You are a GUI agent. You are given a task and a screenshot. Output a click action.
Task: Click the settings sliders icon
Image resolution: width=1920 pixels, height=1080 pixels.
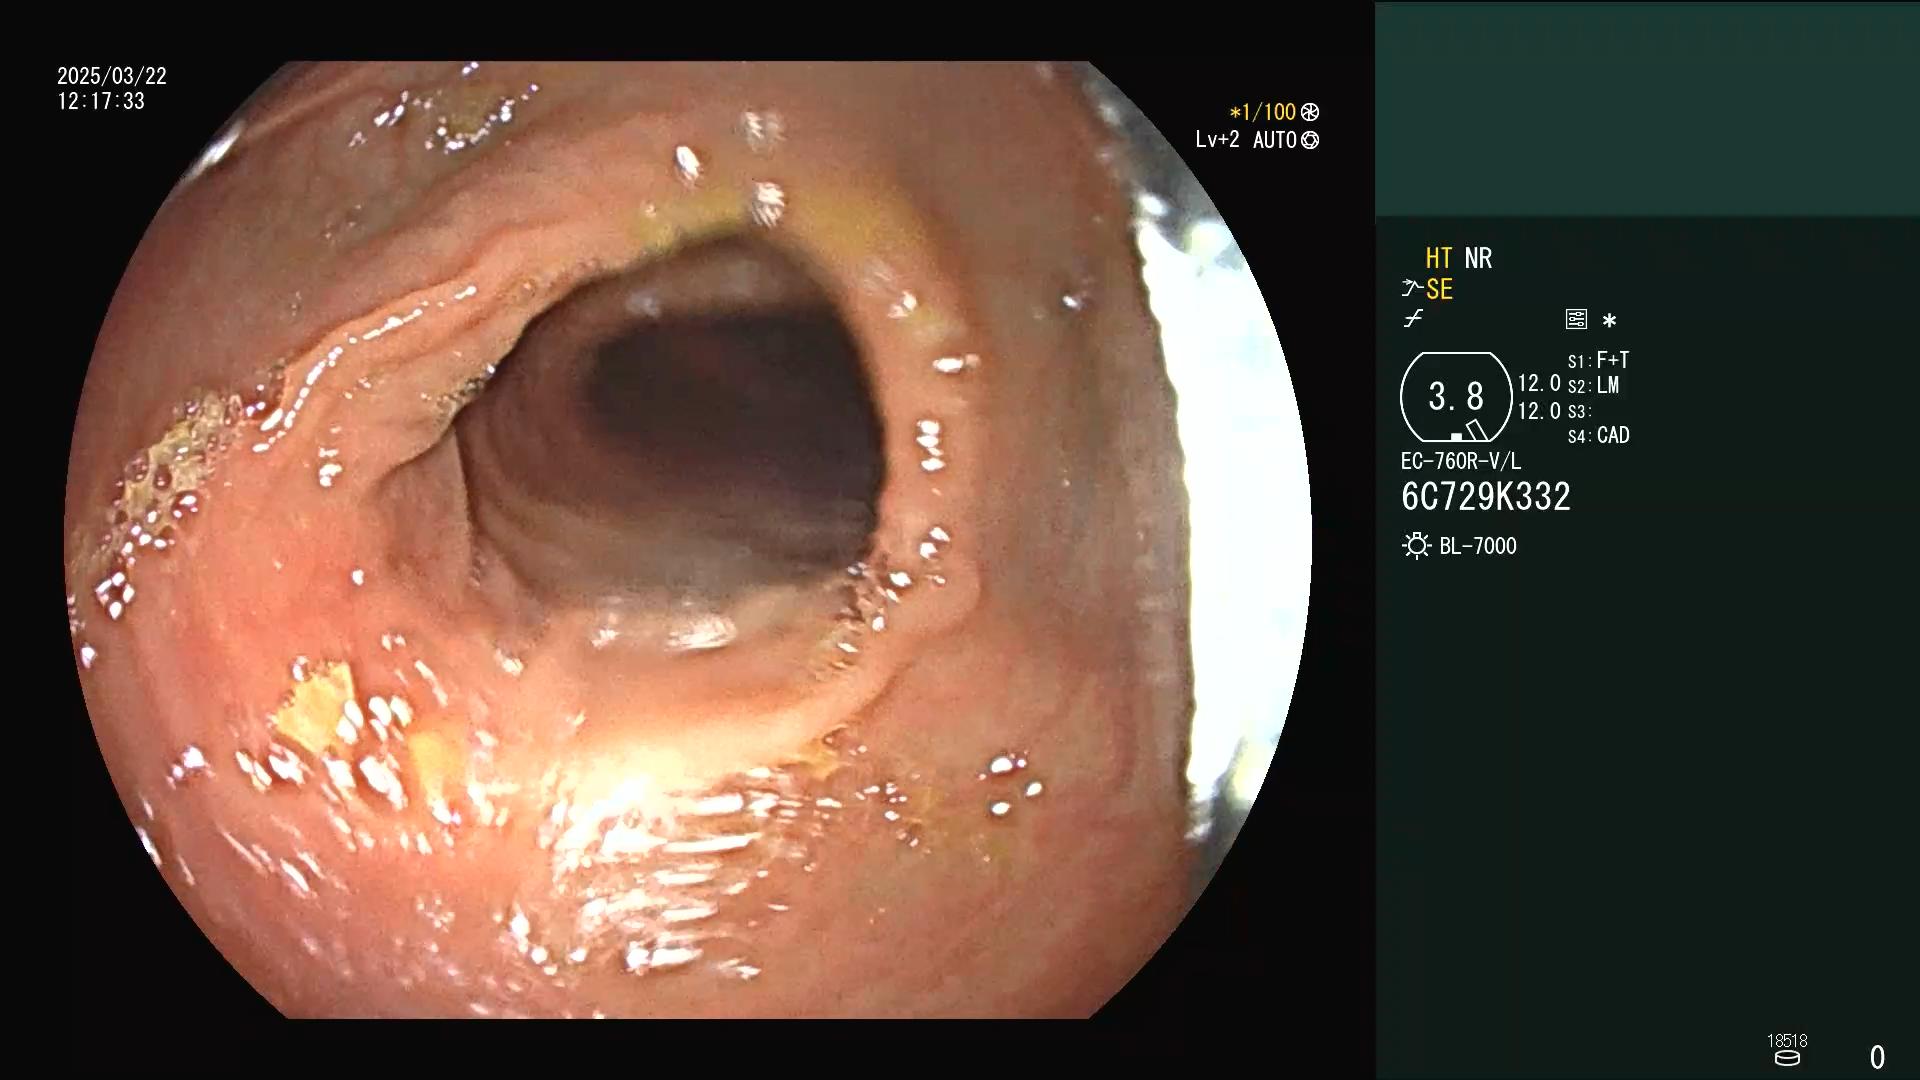1576,319
